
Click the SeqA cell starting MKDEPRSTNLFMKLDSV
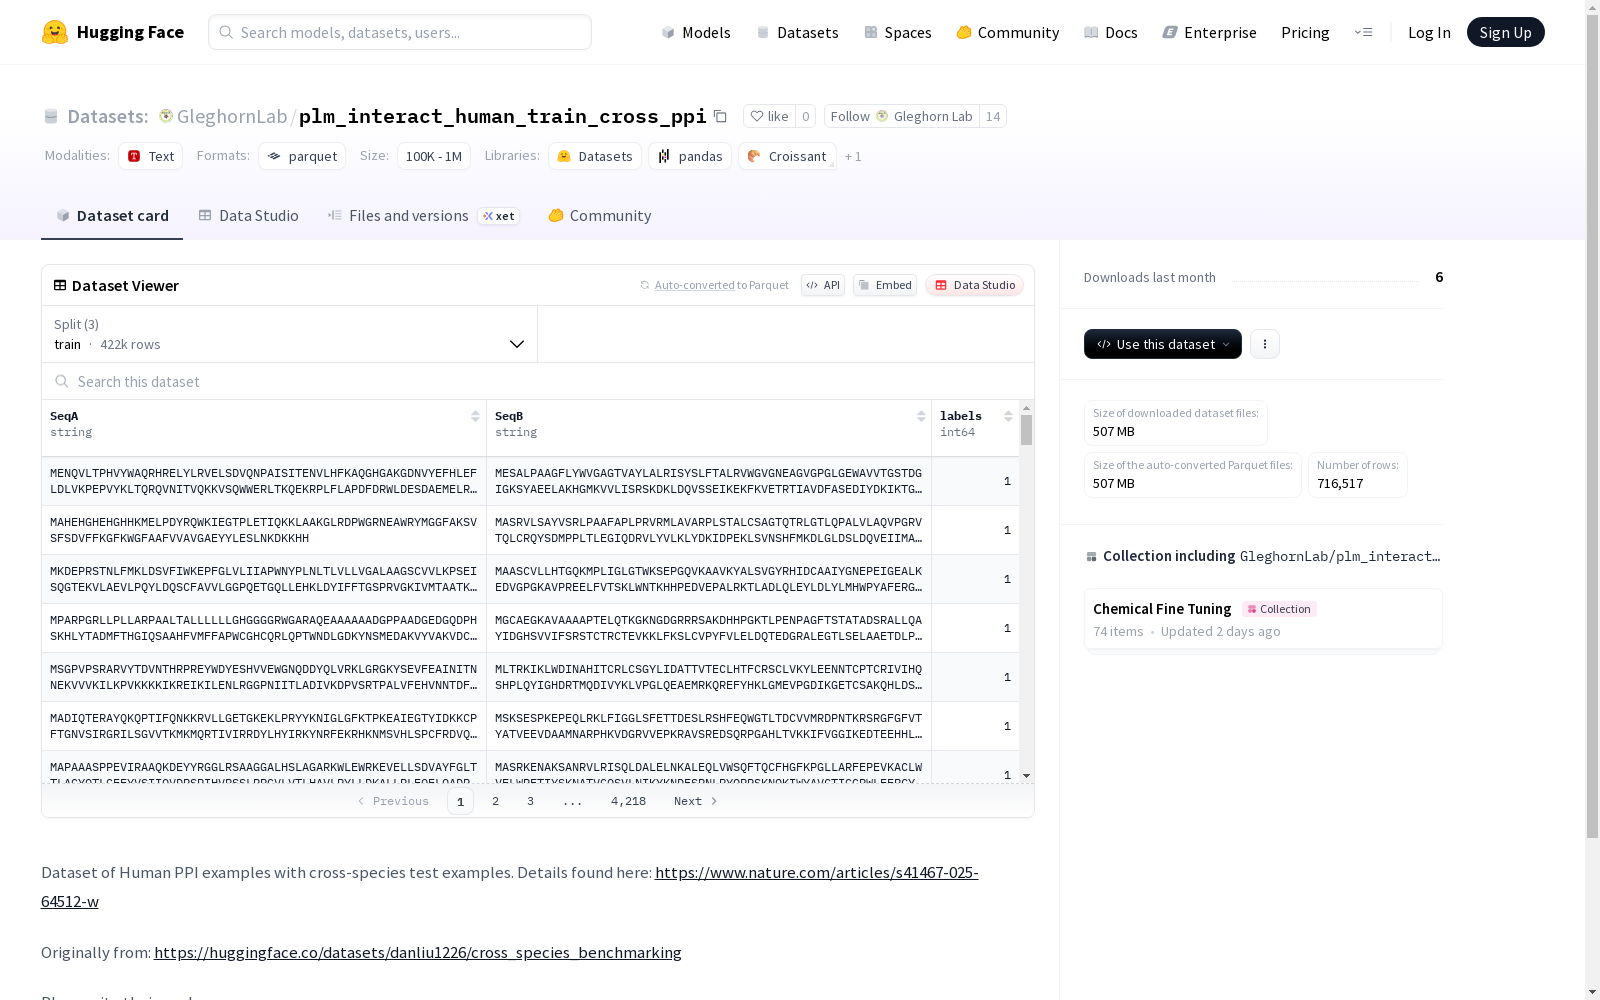point(264,579)
